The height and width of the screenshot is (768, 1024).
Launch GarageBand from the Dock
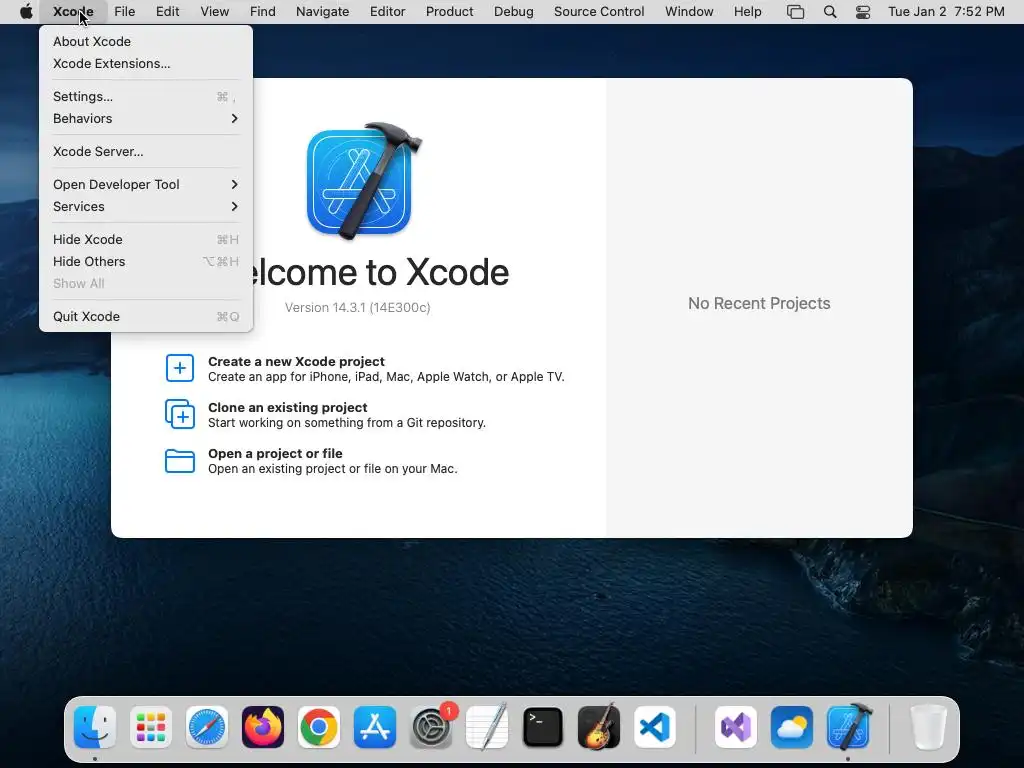pyautogui.click(x=599, y=727)
